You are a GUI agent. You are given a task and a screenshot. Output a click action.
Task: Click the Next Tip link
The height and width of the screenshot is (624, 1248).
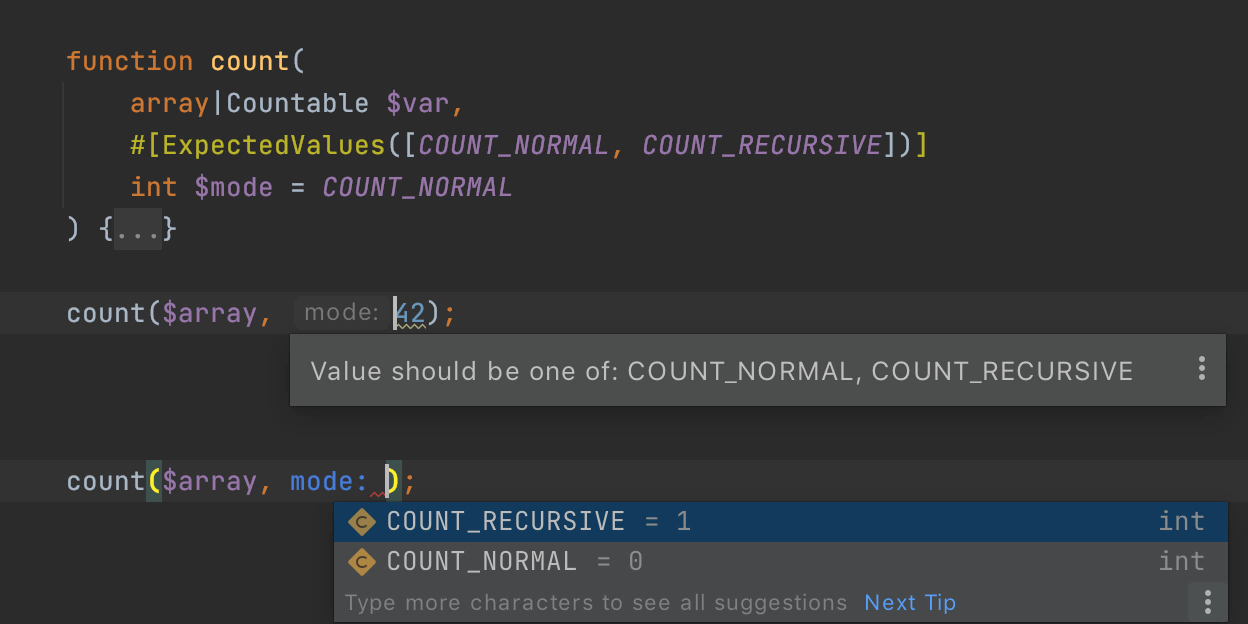[x=910, y=603]
